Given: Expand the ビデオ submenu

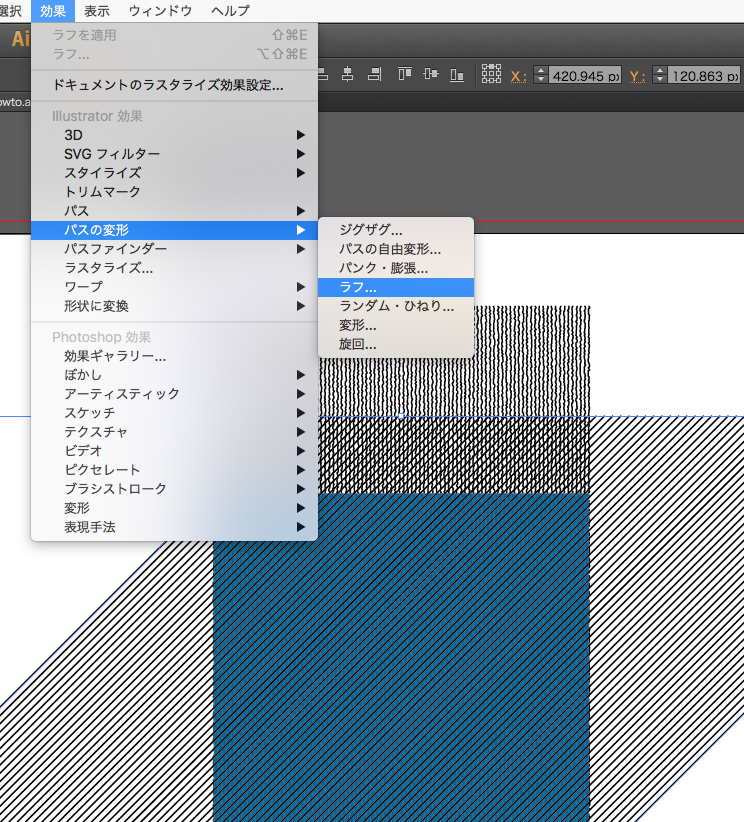Looking at the screenshot, I should [175, 451].
